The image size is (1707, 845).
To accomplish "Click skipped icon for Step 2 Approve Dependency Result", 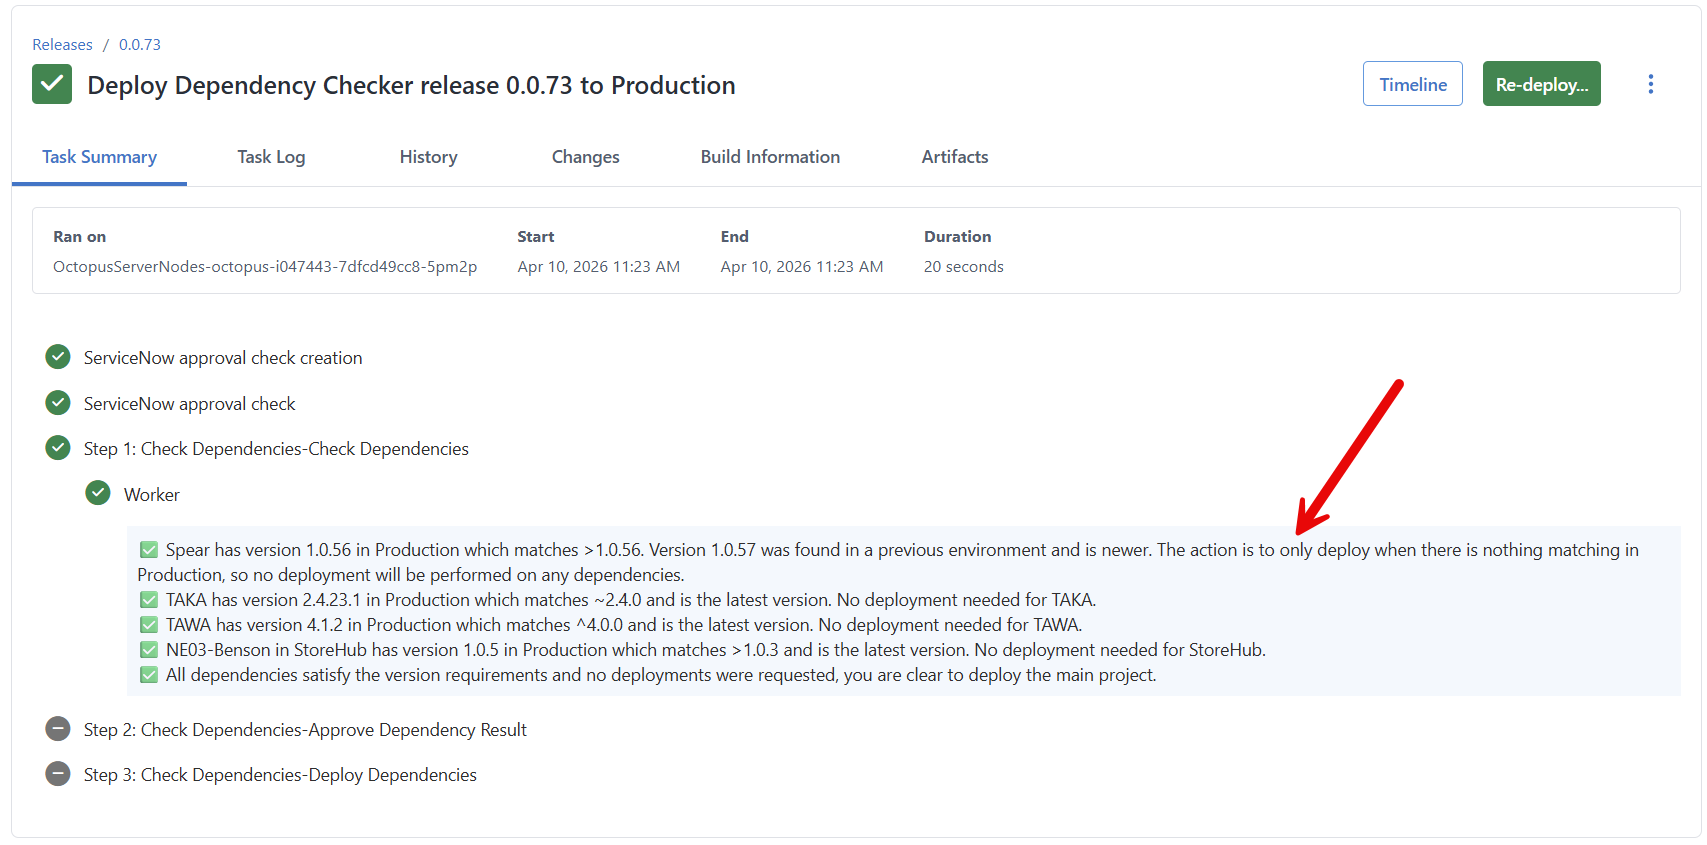I will (x=58, y=729).
